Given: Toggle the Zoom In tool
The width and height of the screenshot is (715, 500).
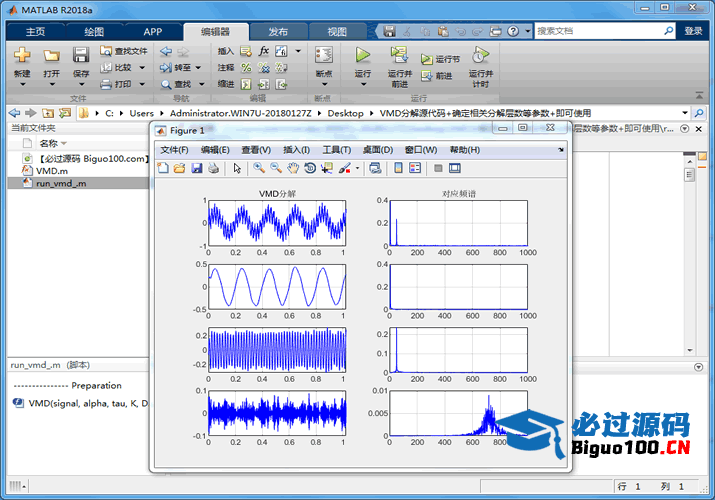Looking at the screenshot, I should [259, 168].
